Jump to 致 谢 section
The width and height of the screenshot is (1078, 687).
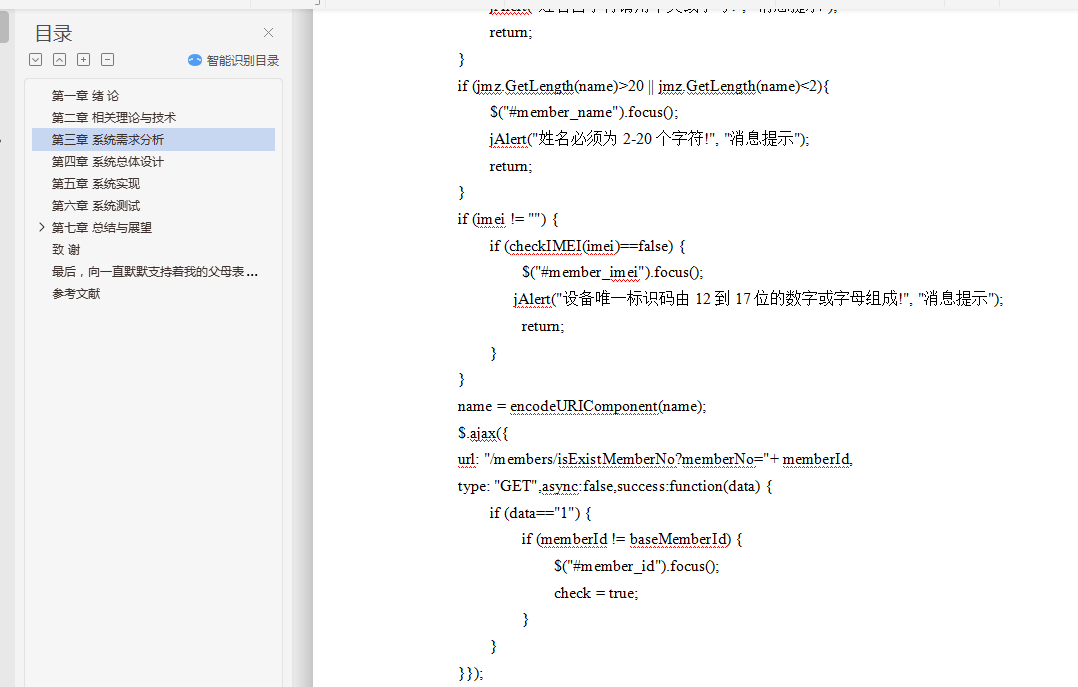coord(66,250)
